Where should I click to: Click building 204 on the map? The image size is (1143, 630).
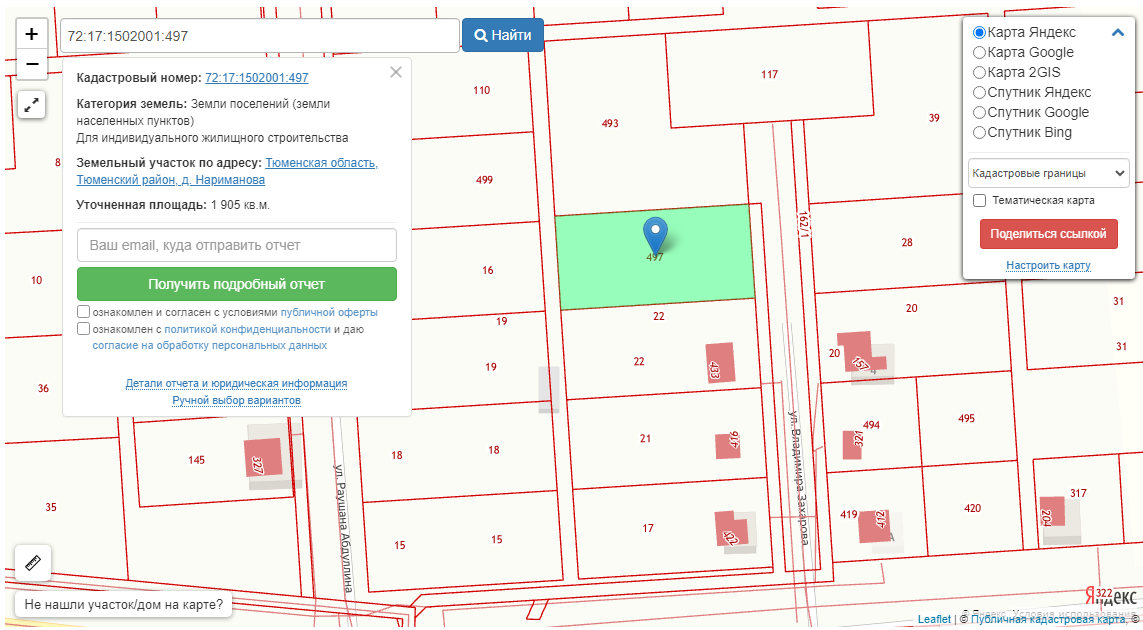coord(1052,513)
